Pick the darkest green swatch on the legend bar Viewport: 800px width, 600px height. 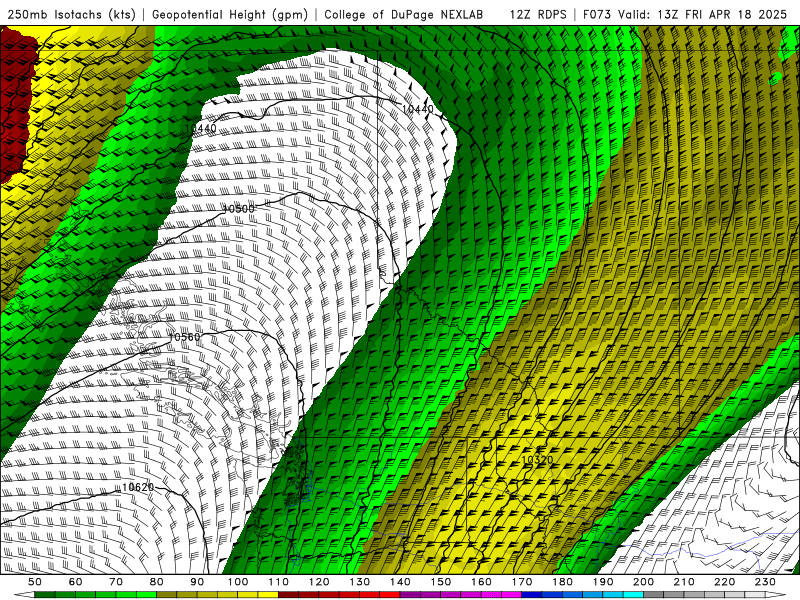[x=44, y=595]
